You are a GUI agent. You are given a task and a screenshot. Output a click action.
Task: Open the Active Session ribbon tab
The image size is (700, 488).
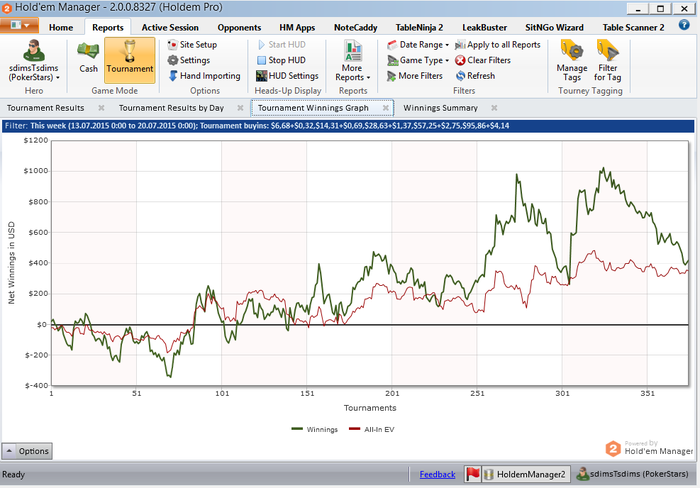point(170,28)
